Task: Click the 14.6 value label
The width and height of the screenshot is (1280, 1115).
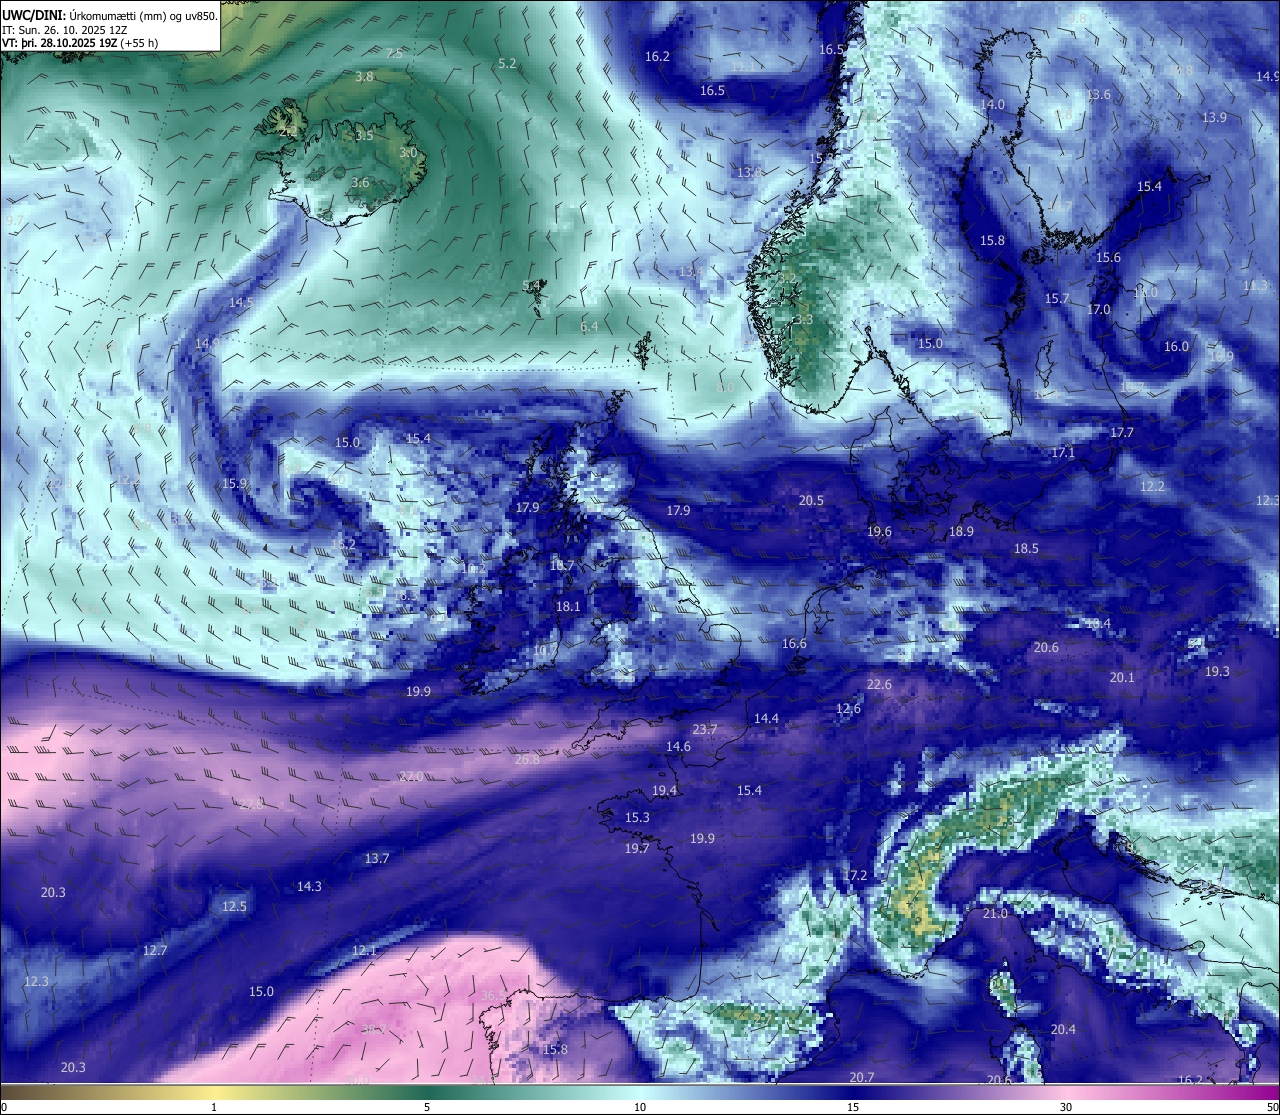Action: (x=678, y=746)
